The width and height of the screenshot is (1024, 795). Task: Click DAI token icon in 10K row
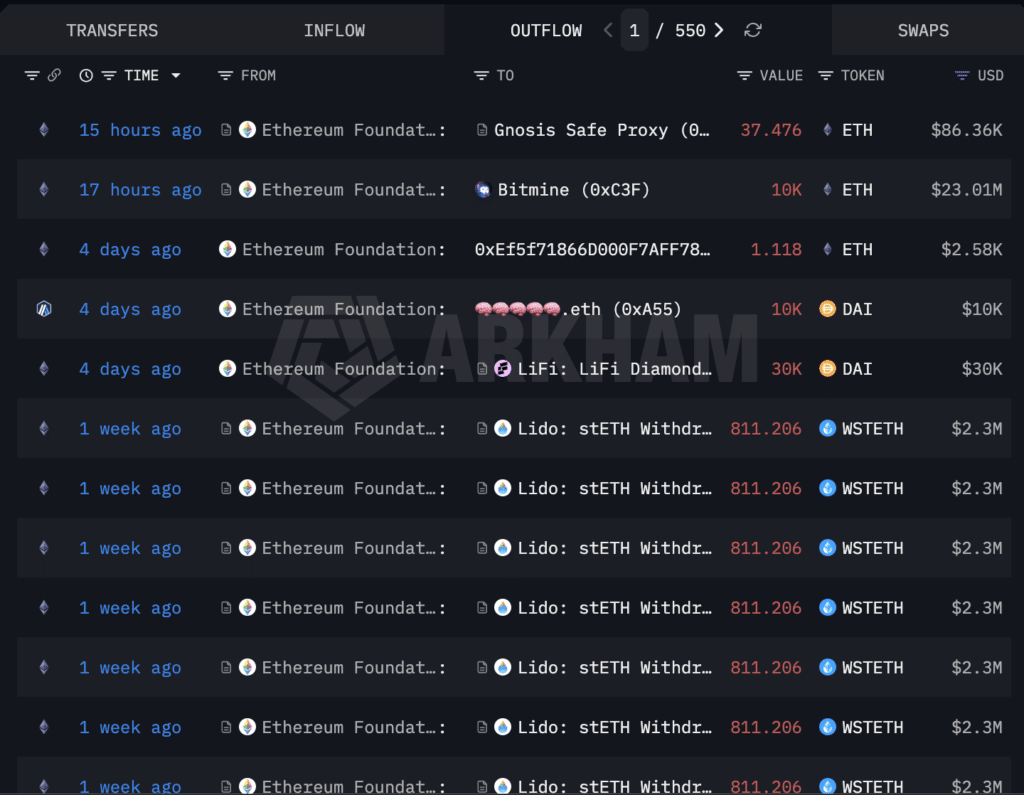[x=827, y=309]
